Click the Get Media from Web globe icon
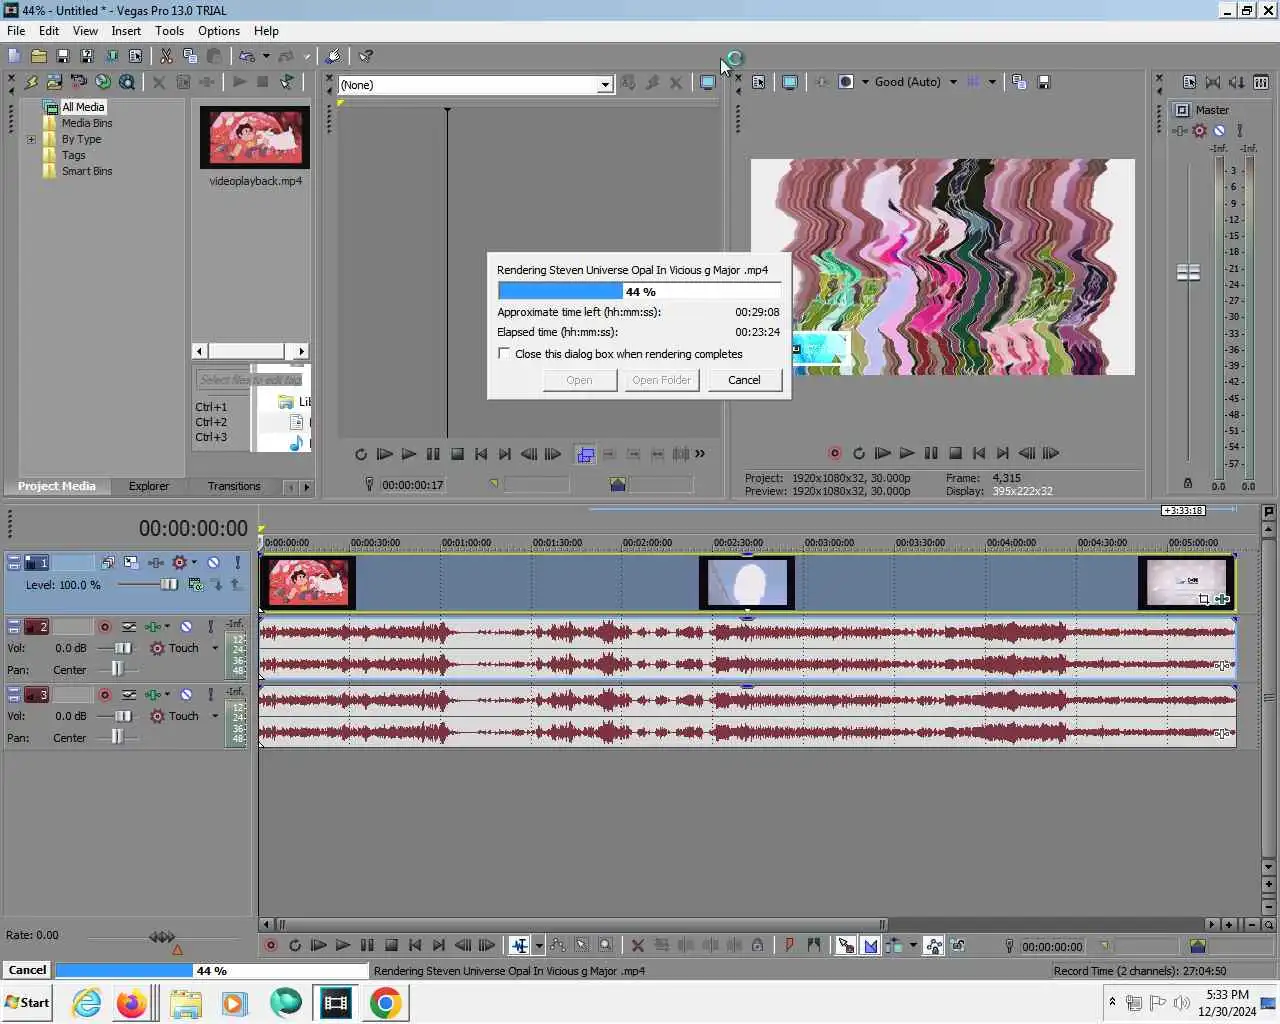The height and width of the screenshot is (1024, 1280). [x=102, y=82]
